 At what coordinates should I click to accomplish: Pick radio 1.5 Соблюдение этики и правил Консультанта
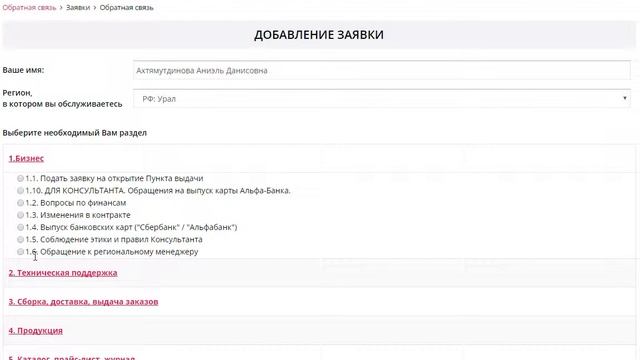point(20,240)
